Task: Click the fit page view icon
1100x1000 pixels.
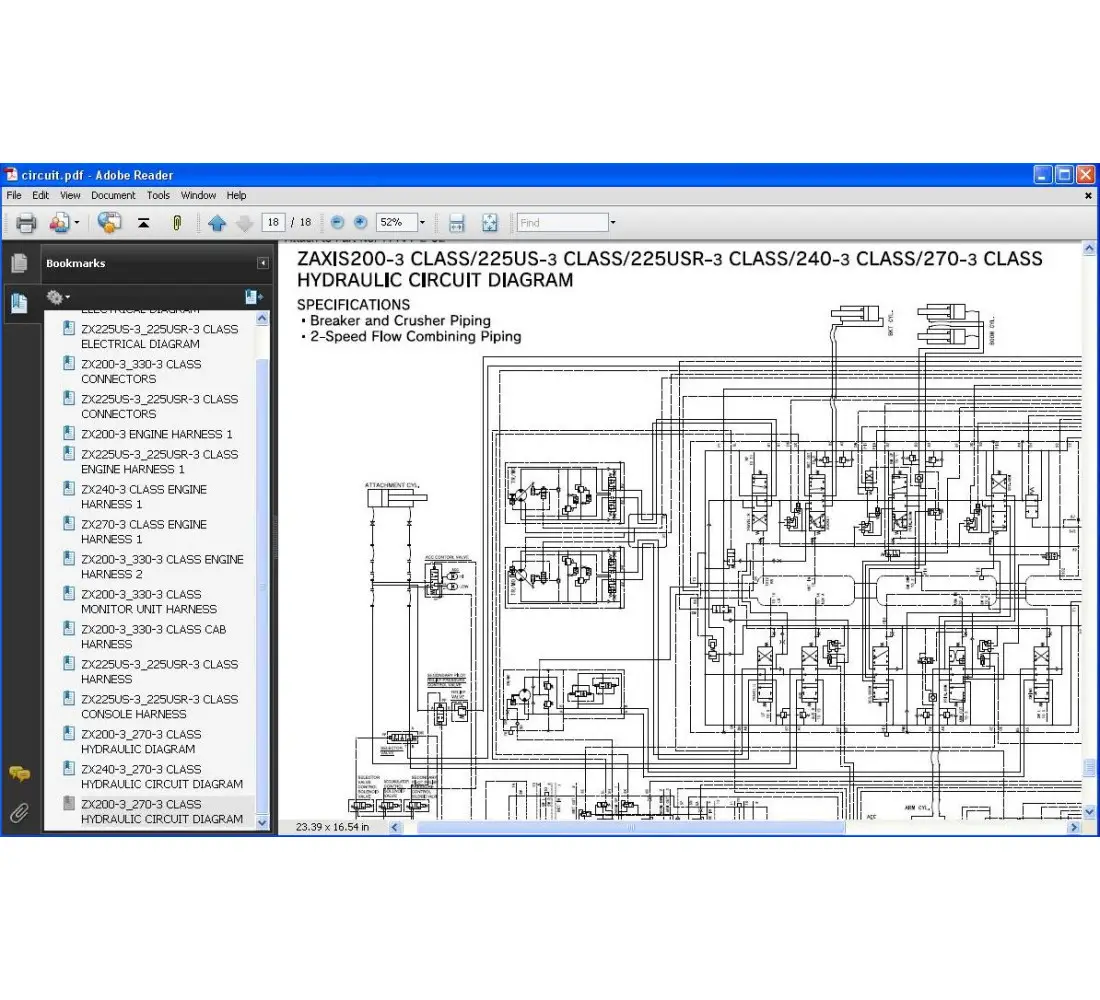Action: tap(489, 223)
